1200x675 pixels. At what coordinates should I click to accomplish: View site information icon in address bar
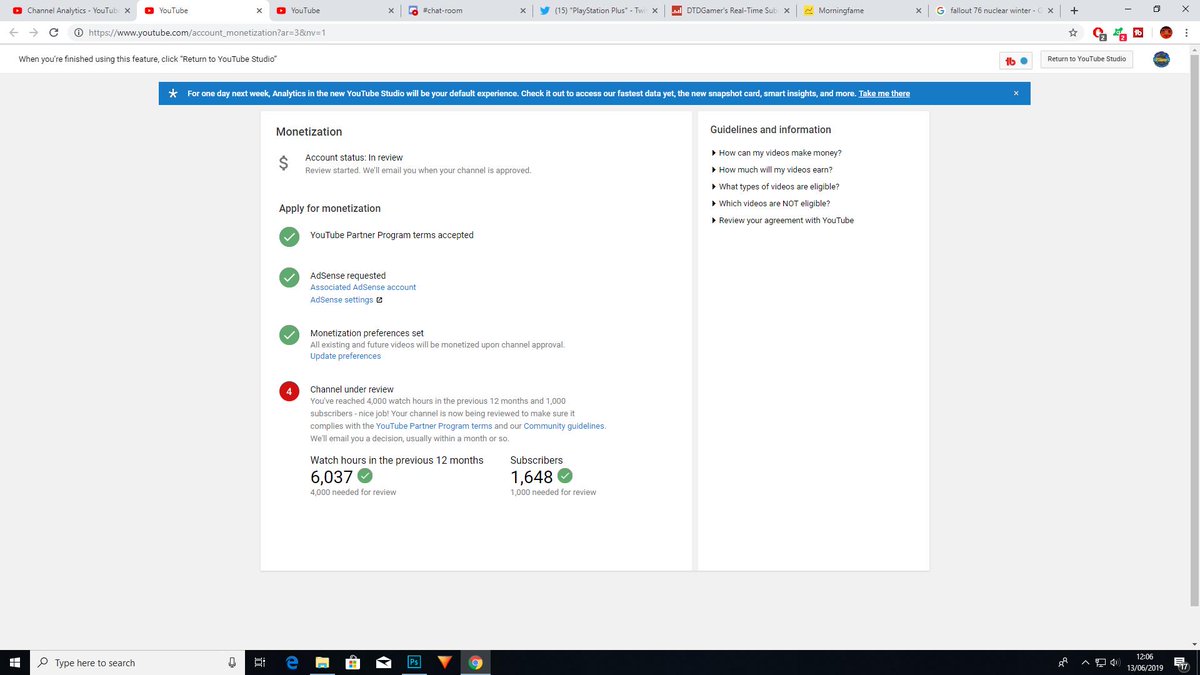tap(78, 33)
